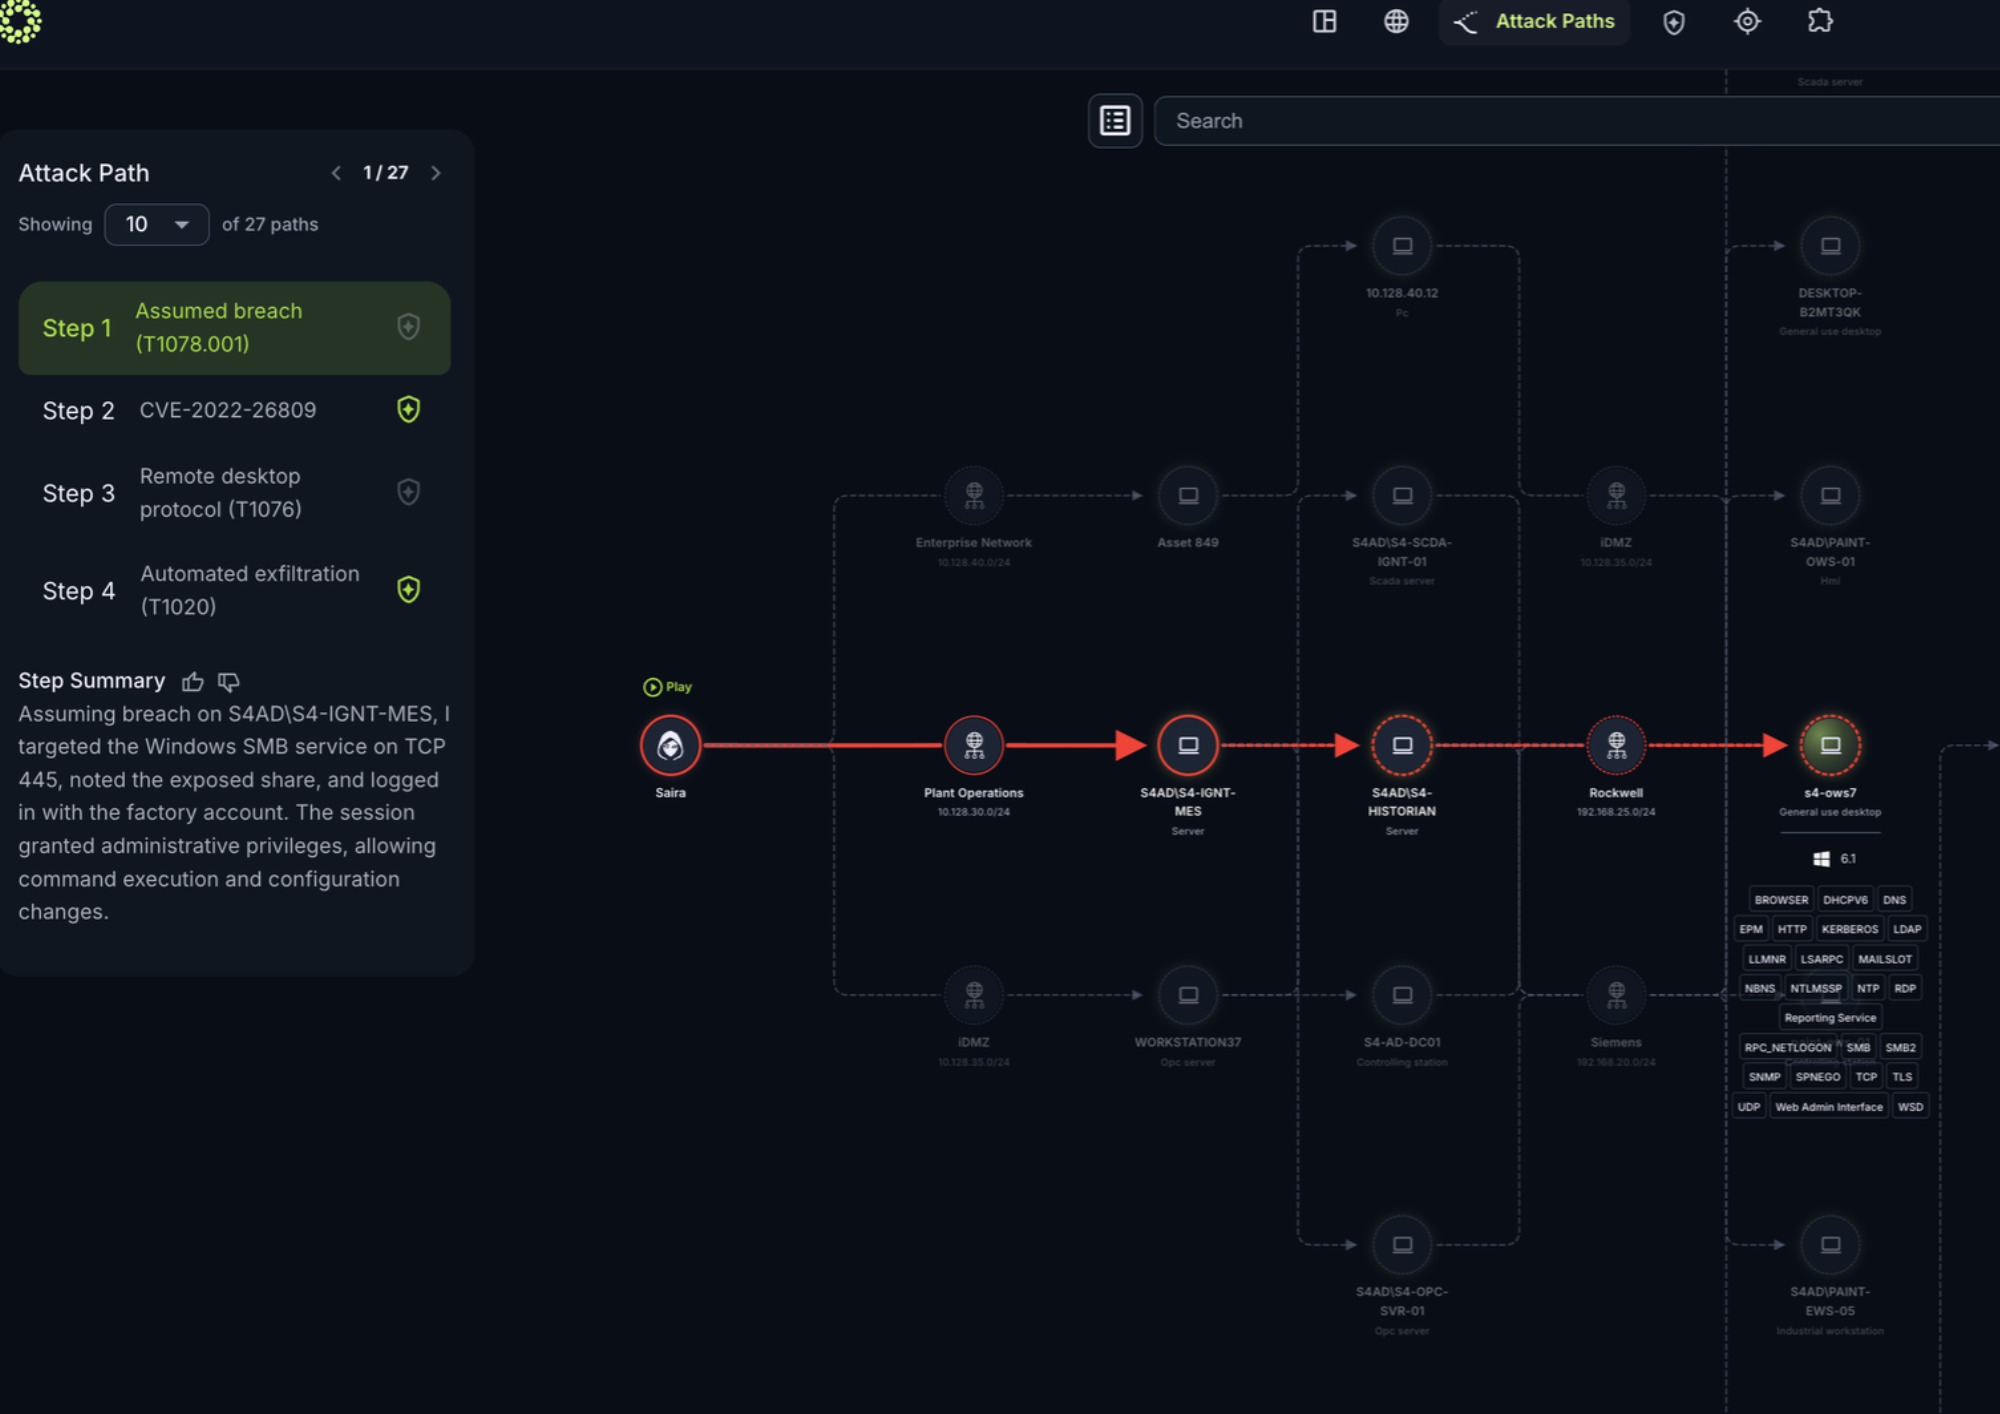Open the dashboard layout icon in top bar

(1324, 21)
